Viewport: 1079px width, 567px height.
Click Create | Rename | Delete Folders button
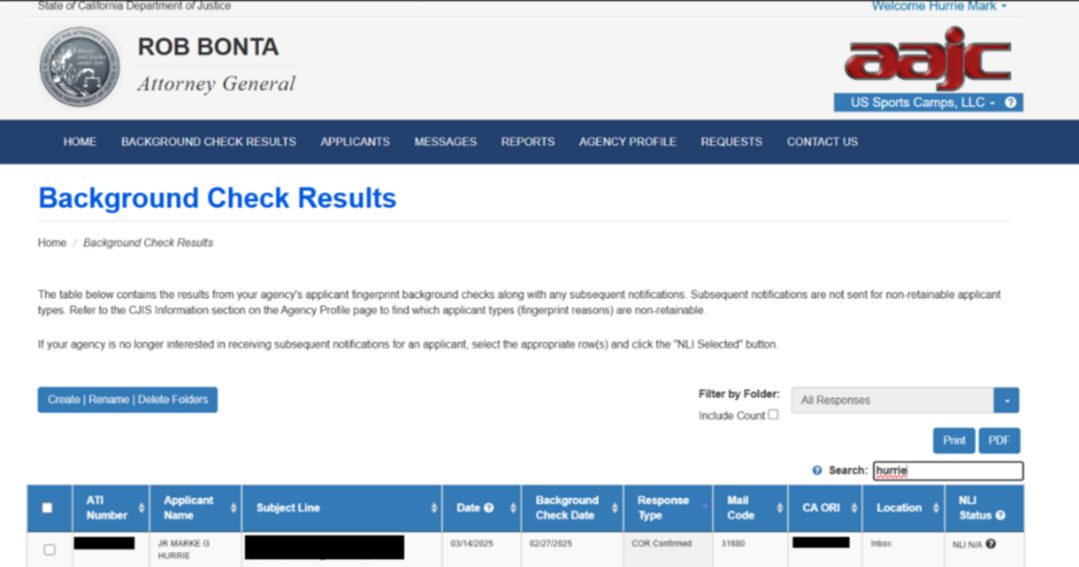coord(128,400)
